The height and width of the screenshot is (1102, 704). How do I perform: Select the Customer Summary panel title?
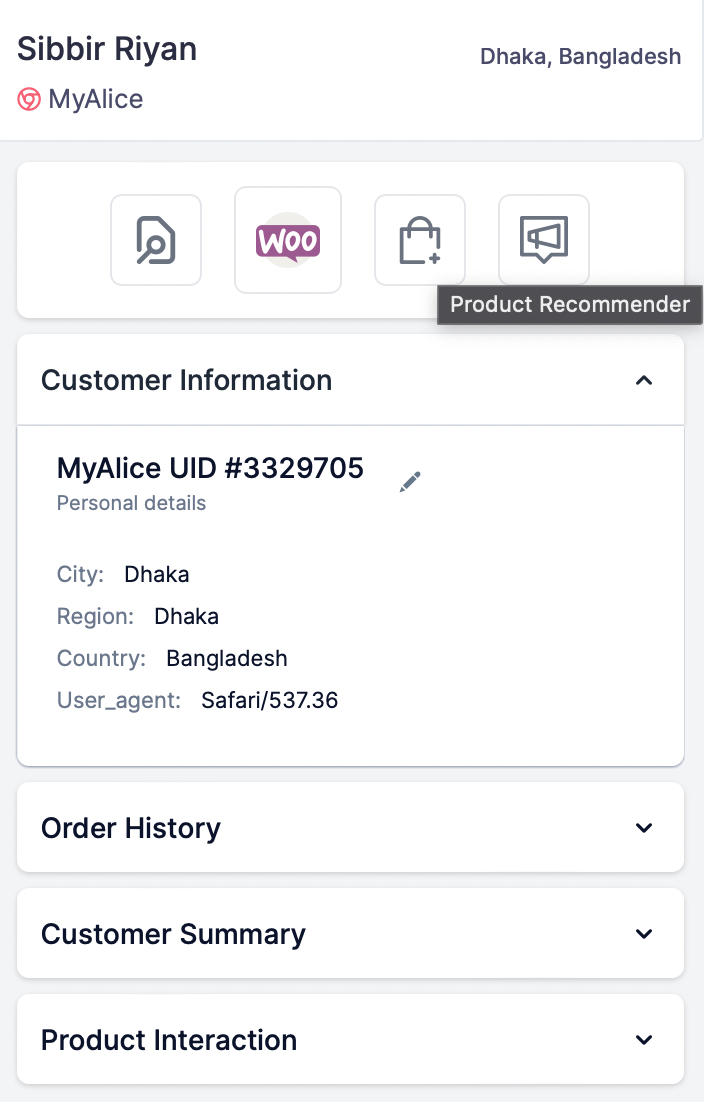[173, 934]
